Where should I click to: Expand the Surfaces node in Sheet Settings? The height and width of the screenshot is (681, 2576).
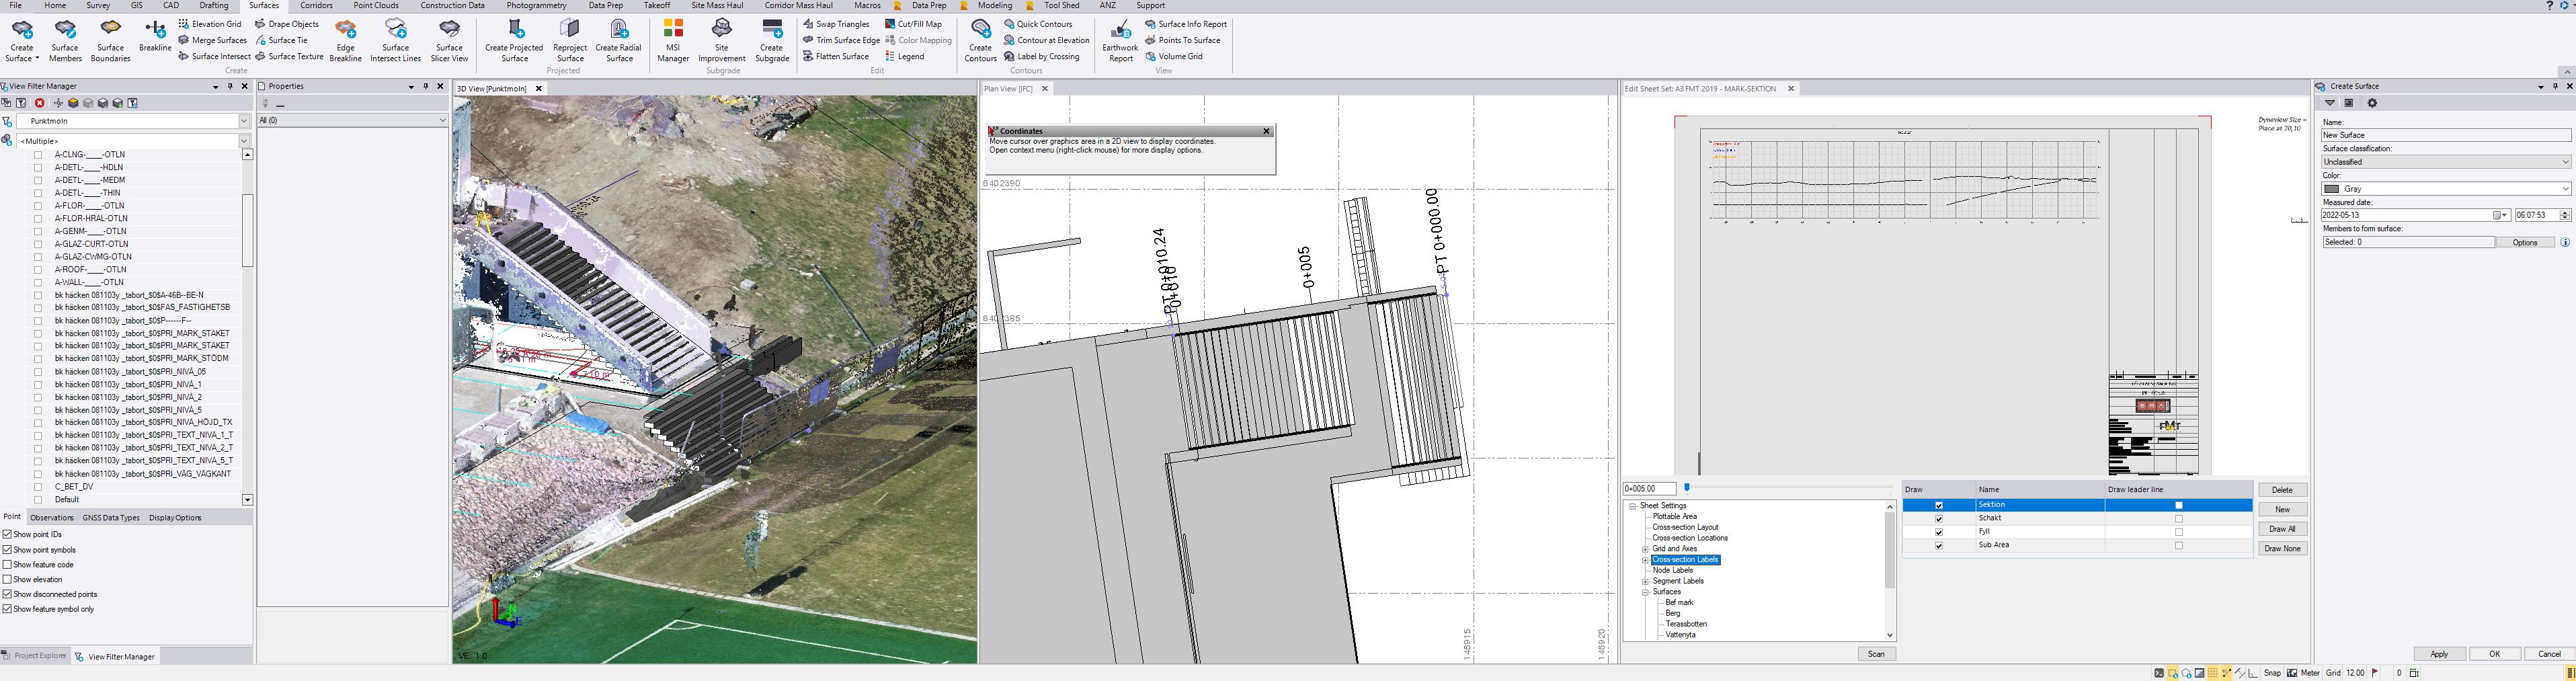[x=1646, y=591]
